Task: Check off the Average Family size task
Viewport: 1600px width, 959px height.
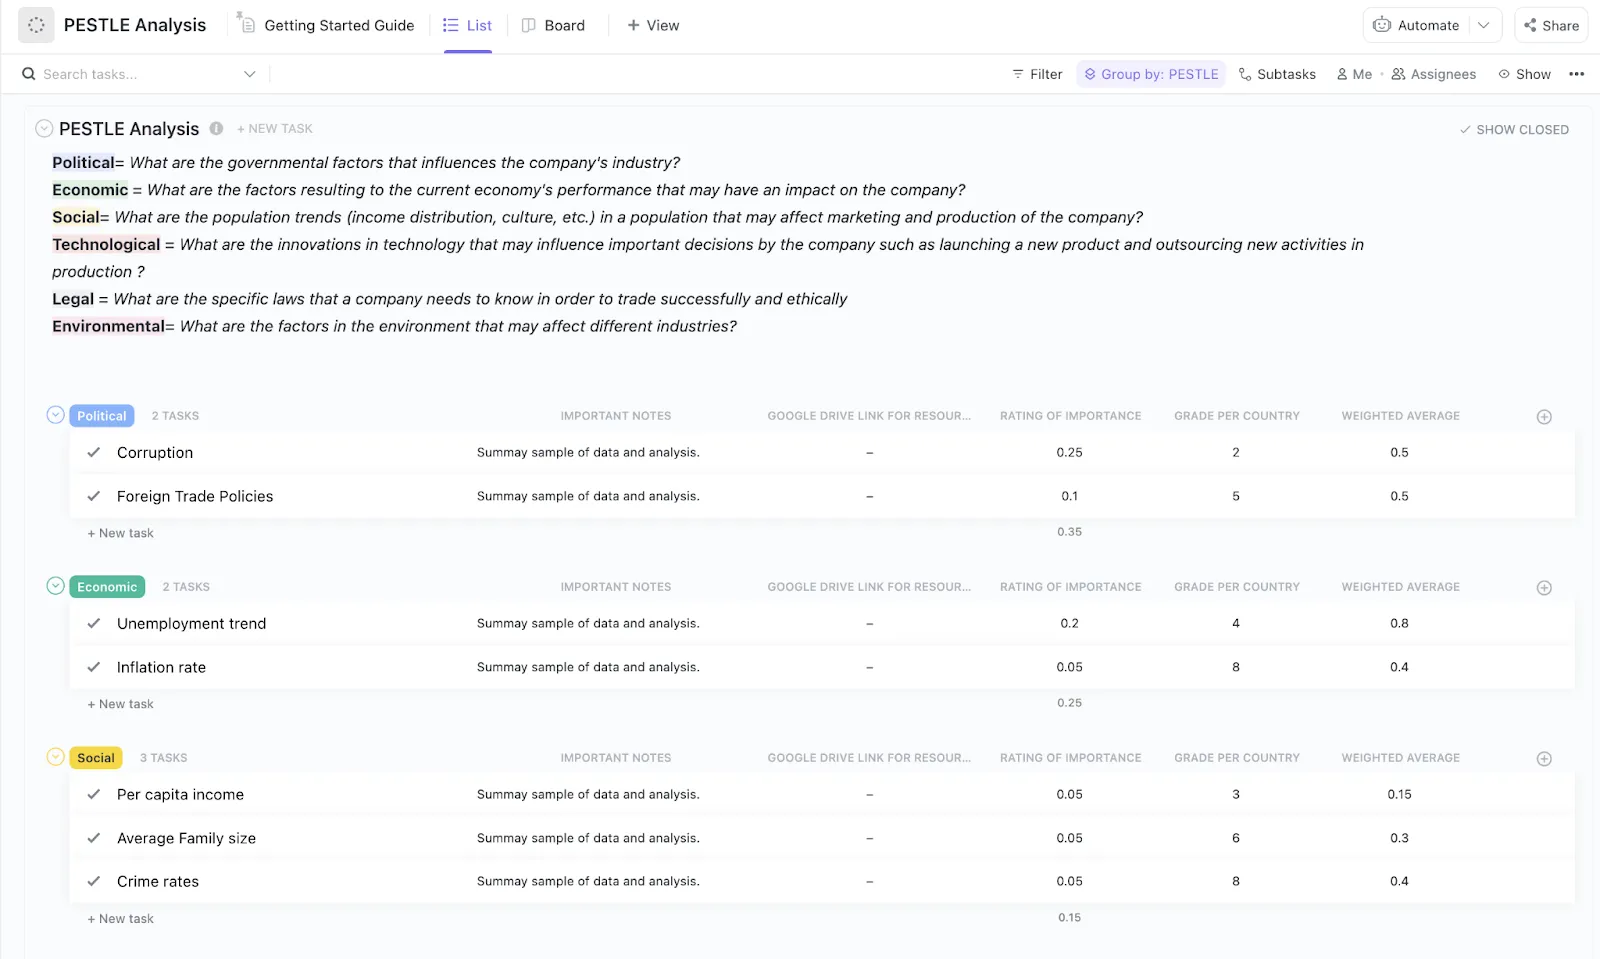Action: click(94, 838)
